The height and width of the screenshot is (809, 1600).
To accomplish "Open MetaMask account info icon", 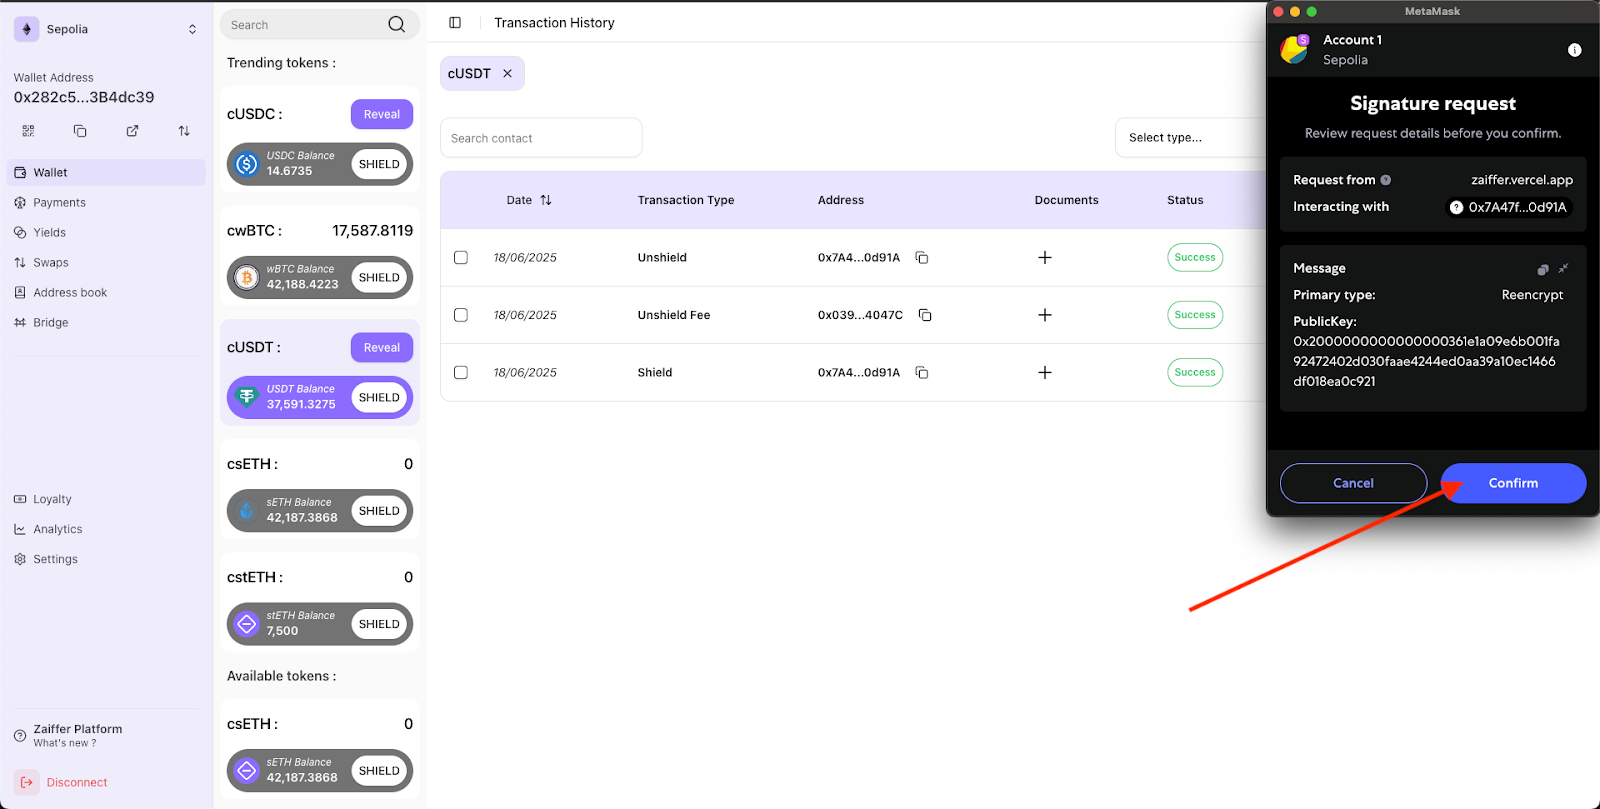I will (x=1575, y=50).
